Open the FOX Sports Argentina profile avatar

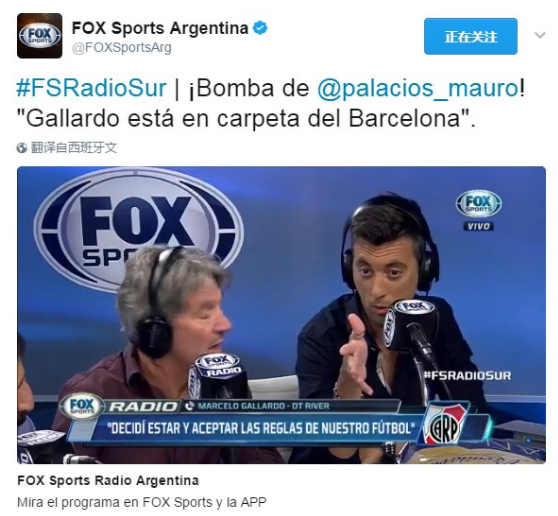(x=40, y=36)
